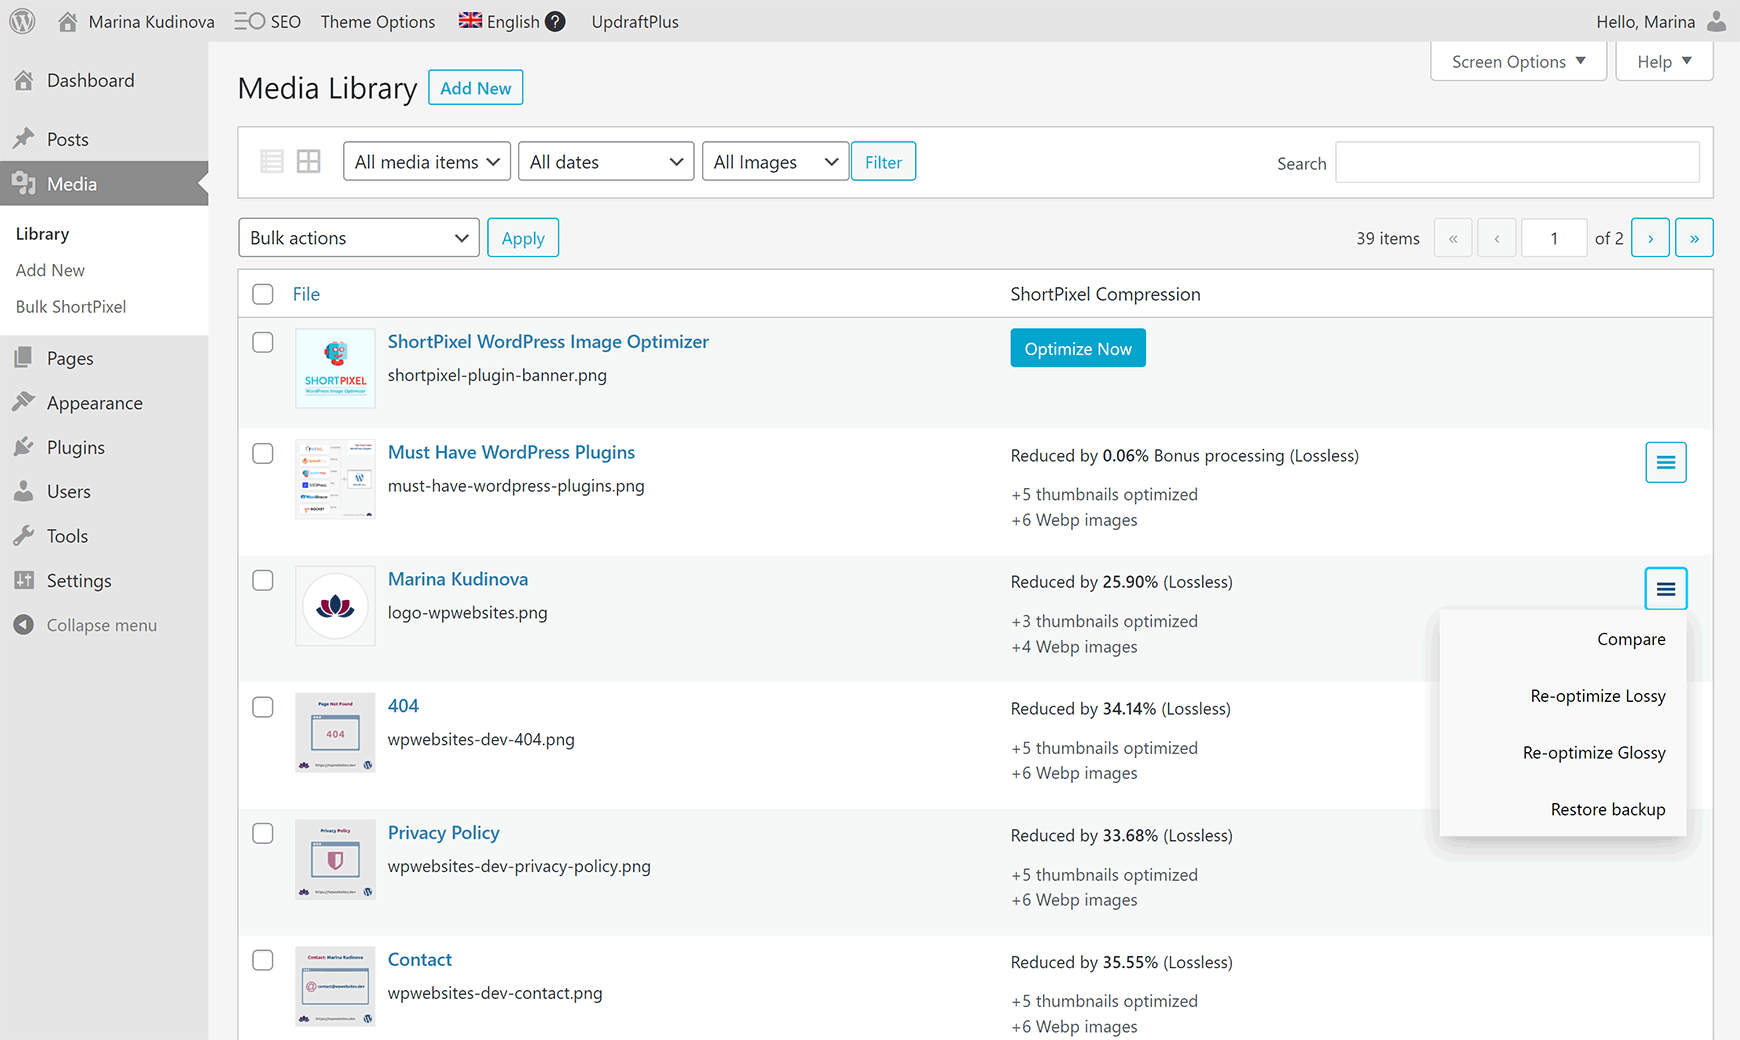This screenshot has width=1740, height=1040.
Task: Check the Privacy Policy image row
Action: (x=263, y=833)
